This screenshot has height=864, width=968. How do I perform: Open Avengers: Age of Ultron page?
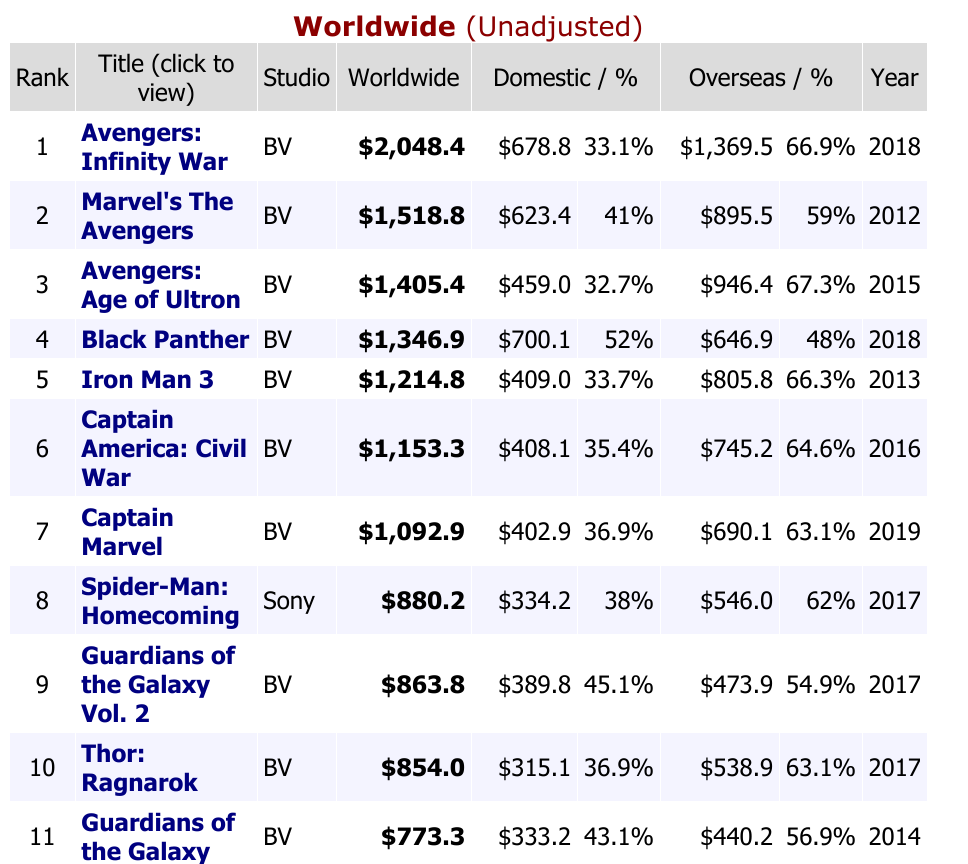click(160, 285)
